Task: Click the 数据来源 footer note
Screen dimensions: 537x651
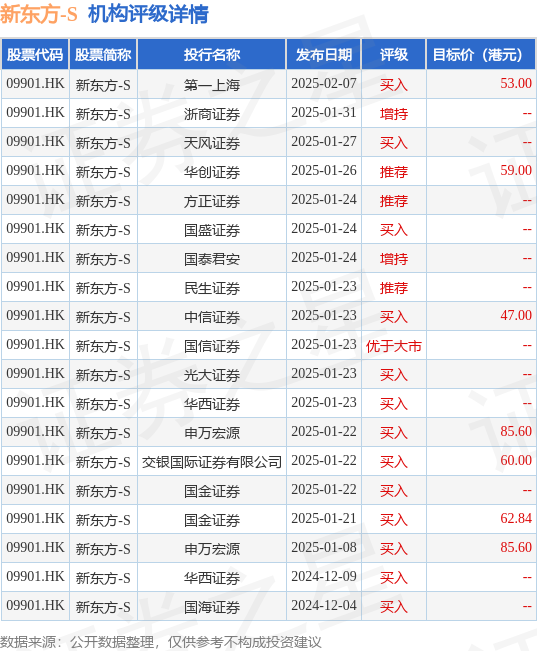Action: 161,642
